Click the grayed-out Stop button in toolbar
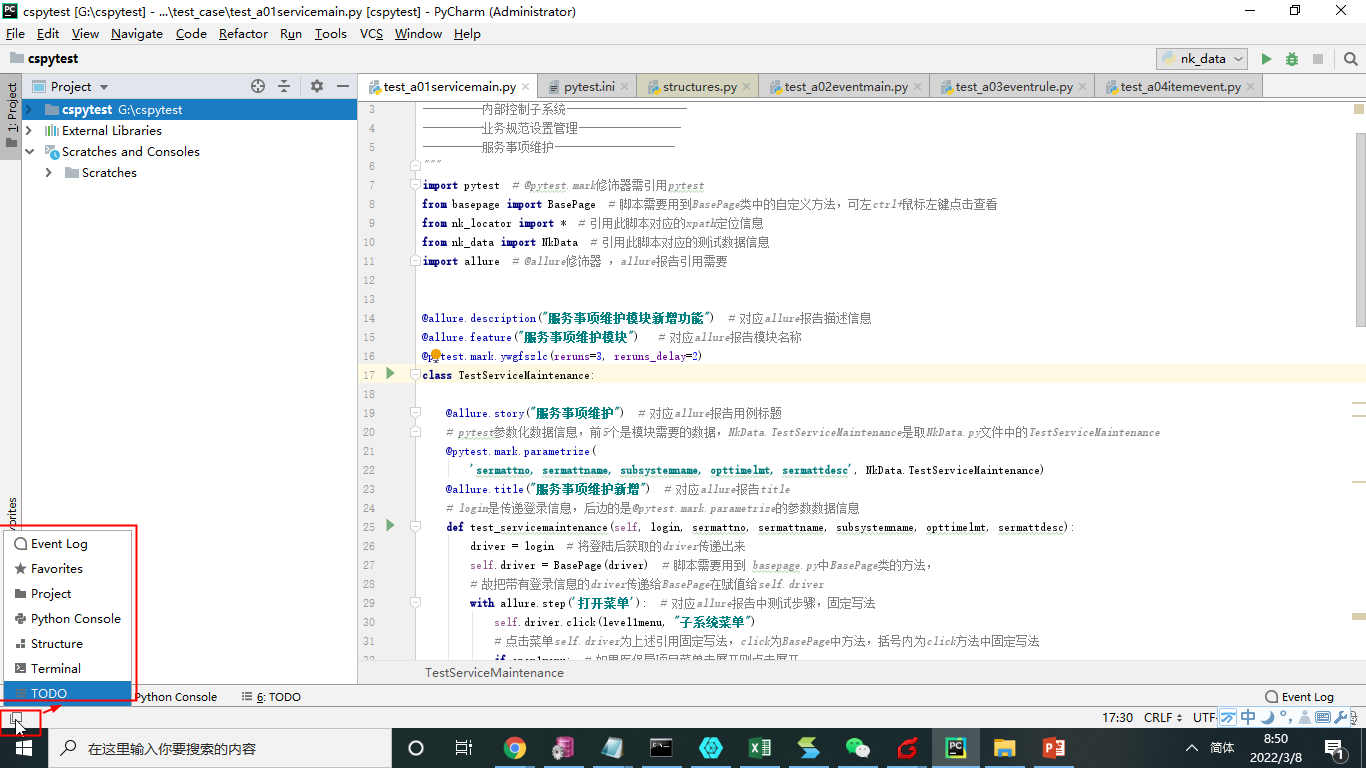This screenshot has width=1366, height=768. 1318,59
